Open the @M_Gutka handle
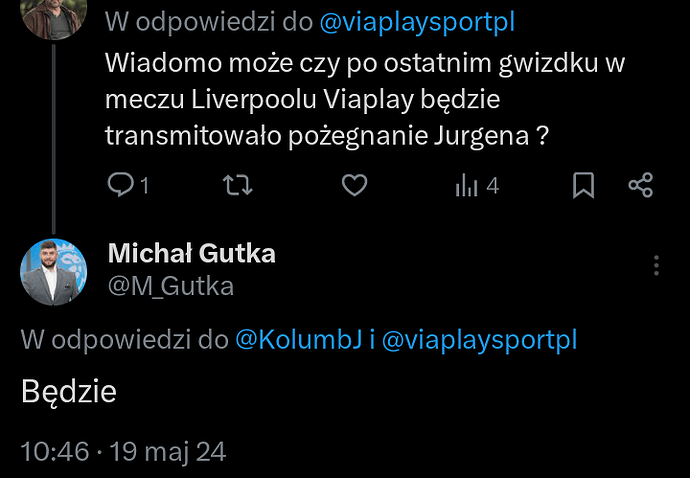Screen dimensions: 690x478 (x=171, y=287)
